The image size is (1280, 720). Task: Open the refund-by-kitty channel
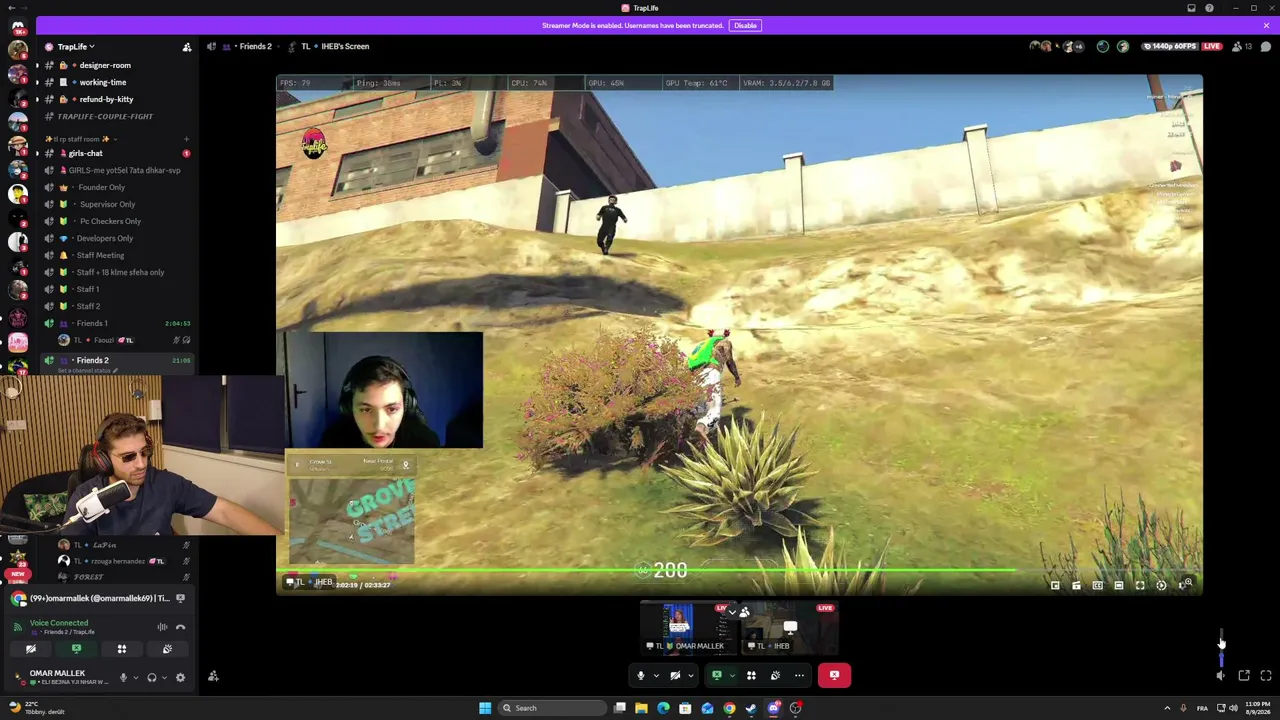[x=106, y=99]
